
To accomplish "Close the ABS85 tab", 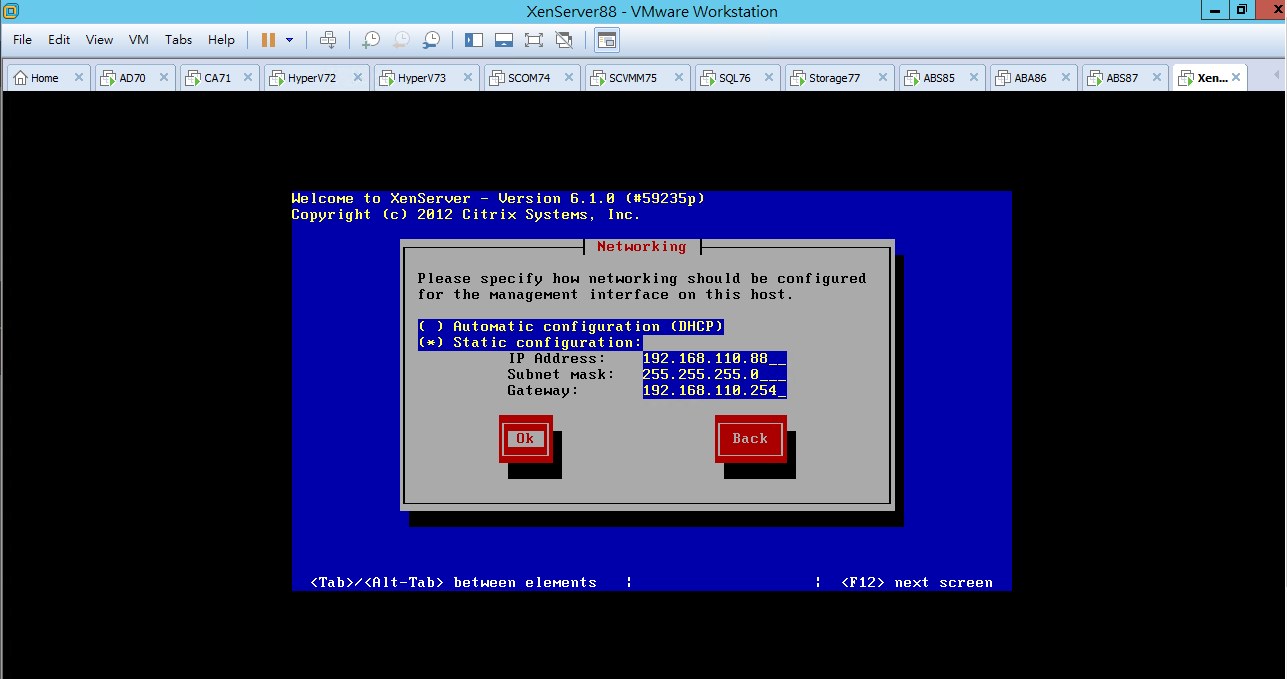I will click(975, 78).
